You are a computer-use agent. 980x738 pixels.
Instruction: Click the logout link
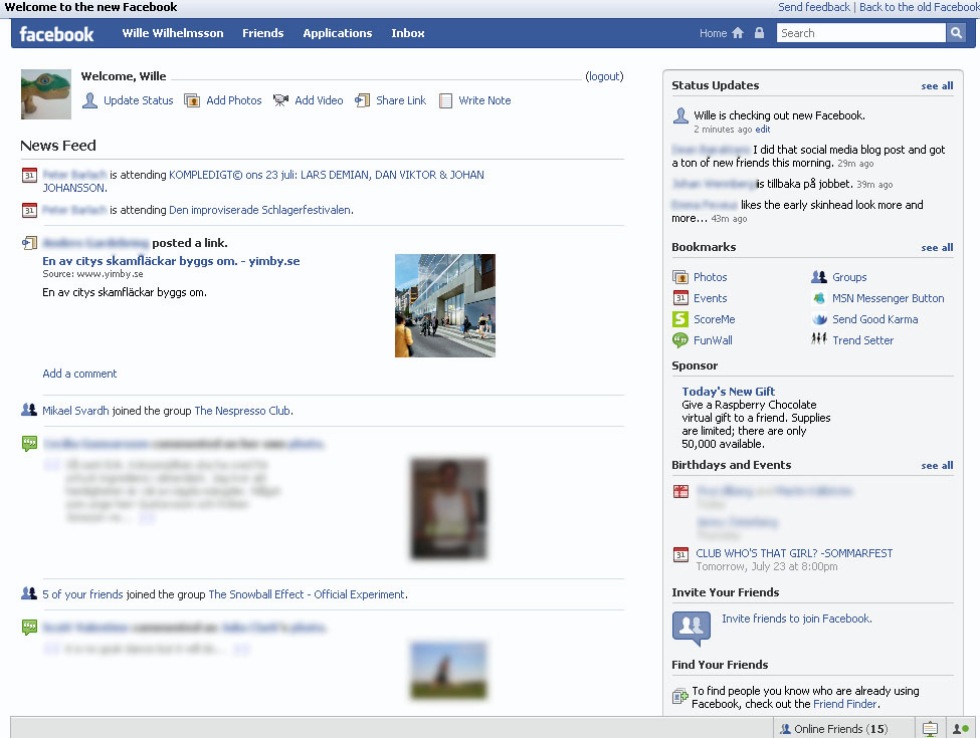coord(604,76)
